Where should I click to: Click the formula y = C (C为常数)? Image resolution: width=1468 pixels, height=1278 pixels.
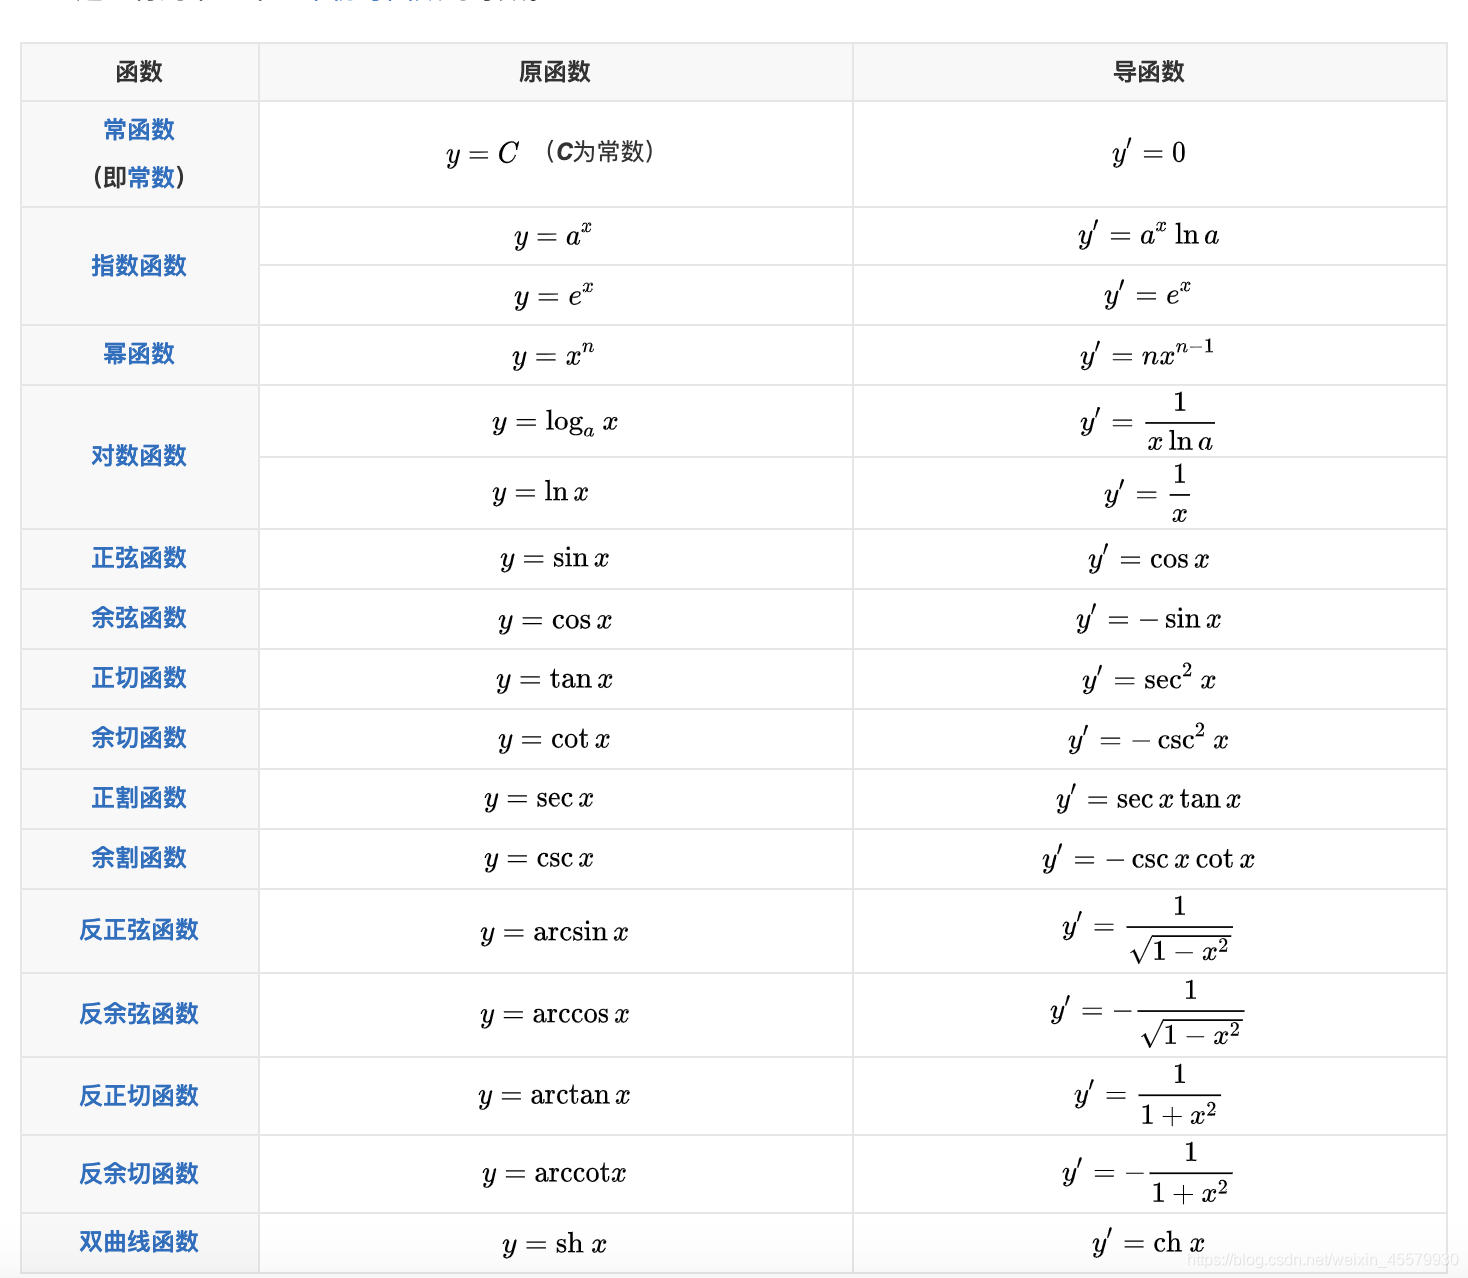[x=551, y=153]
